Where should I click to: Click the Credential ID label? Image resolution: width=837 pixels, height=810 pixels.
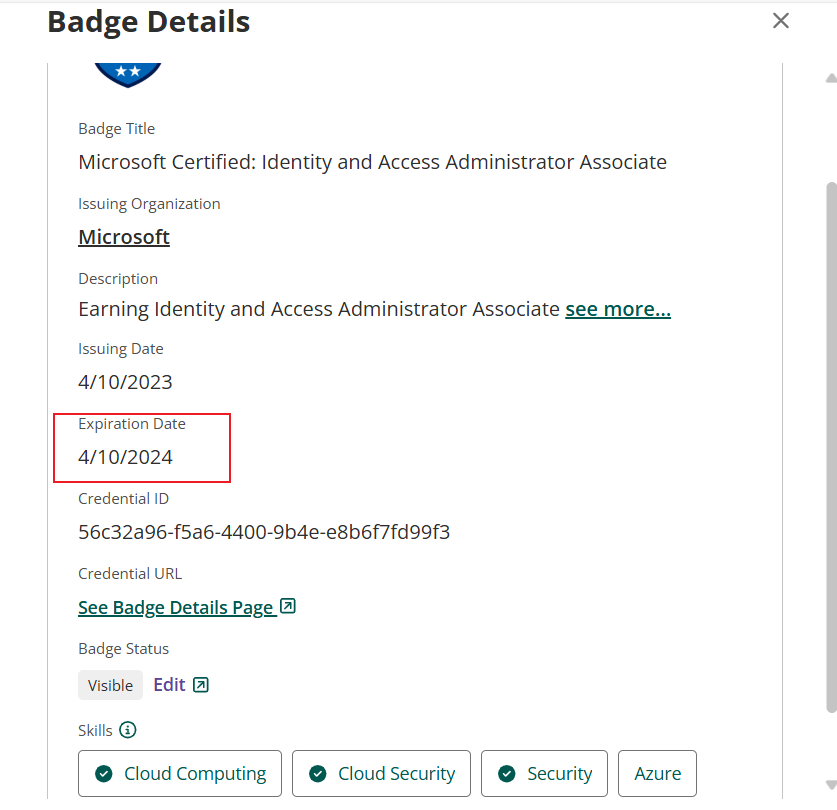[124, 499]
